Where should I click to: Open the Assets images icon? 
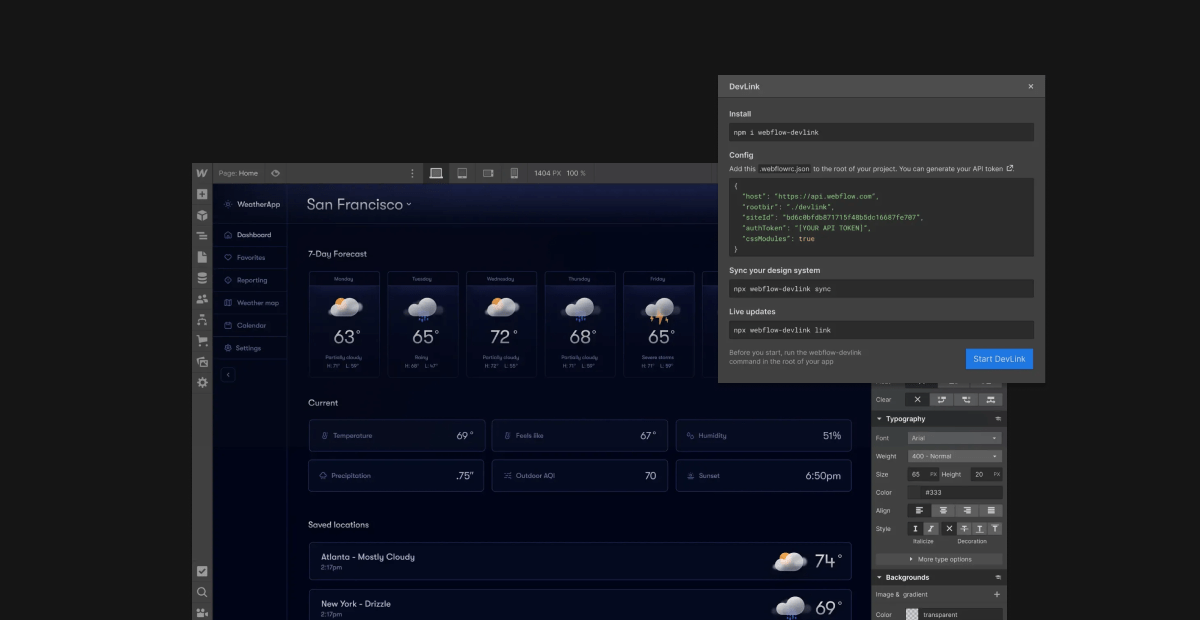(x=202, y=362)
